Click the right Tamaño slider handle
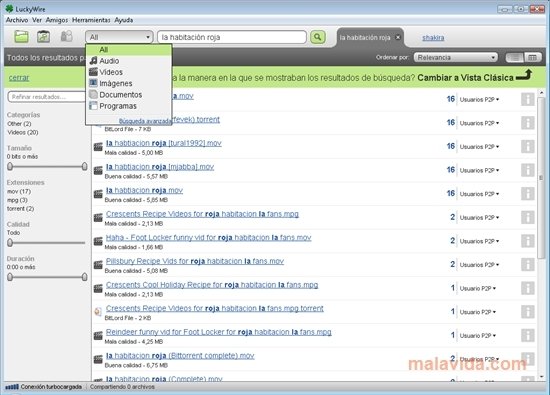The width and height of the screenshot is (550, 395). (85, 166)
